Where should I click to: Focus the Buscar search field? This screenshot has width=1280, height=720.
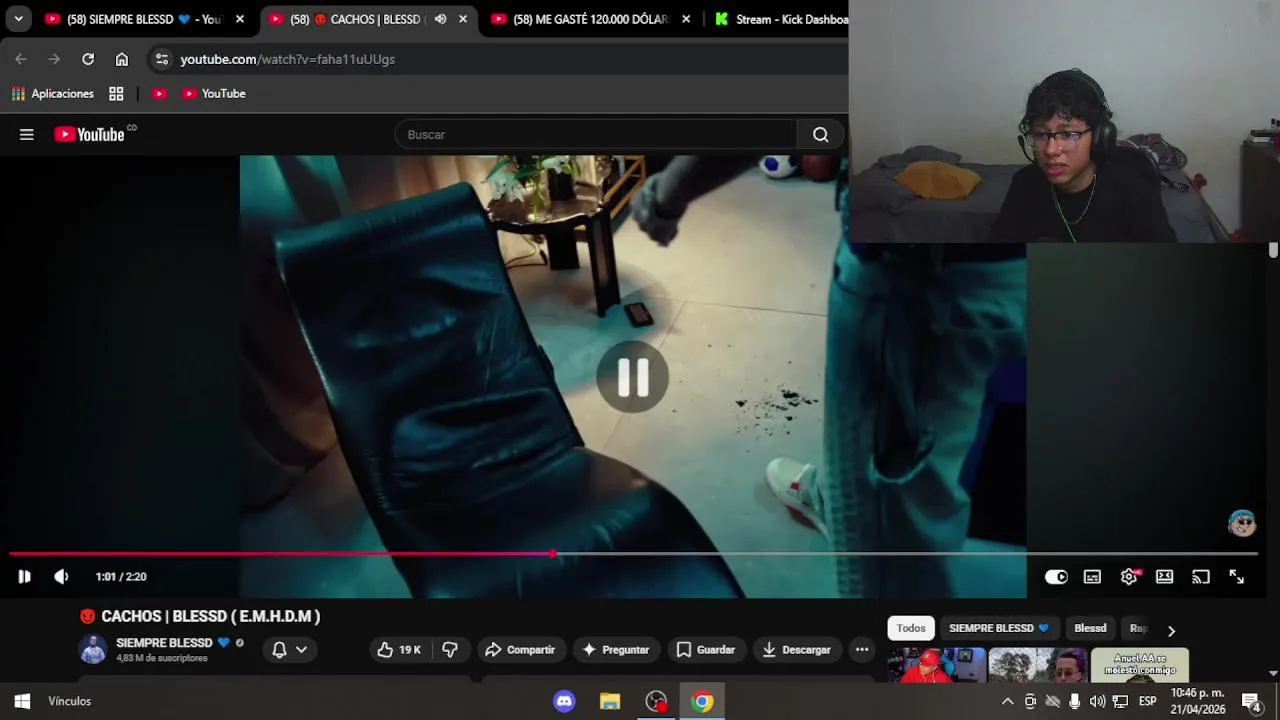pyautogui.click(x=596, y=134)
